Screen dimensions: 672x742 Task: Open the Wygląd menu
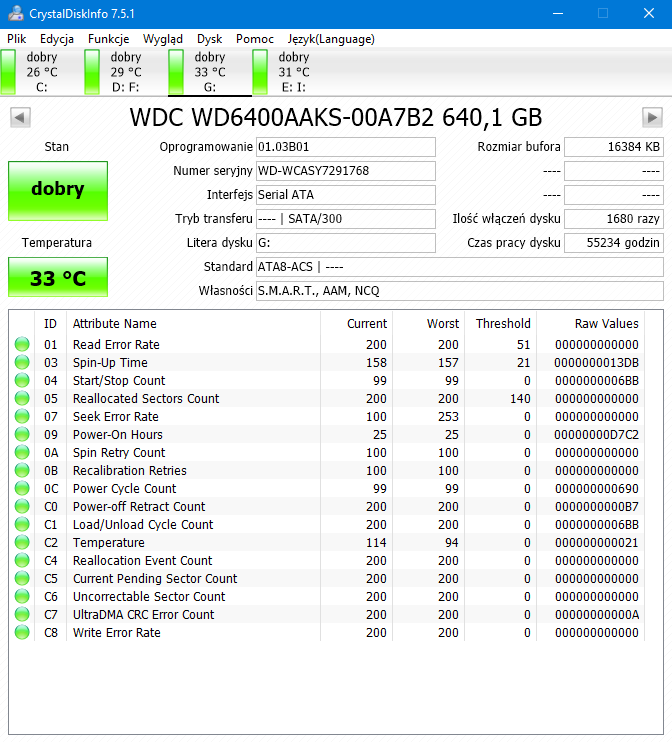pos(163,39)
